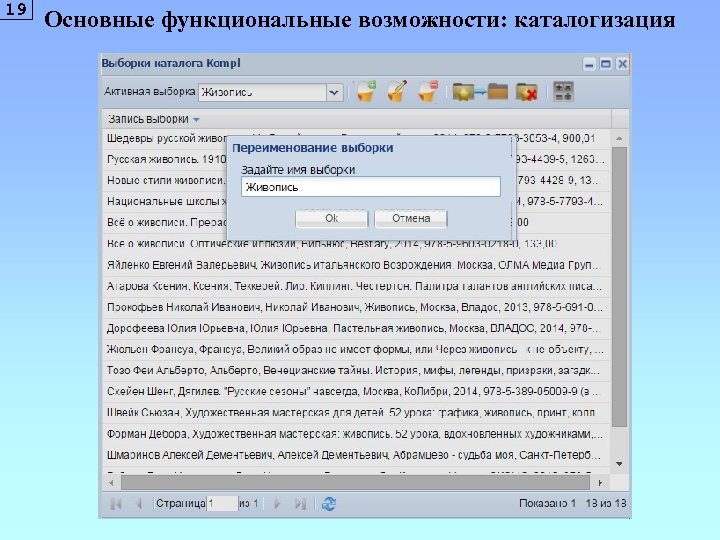
Task: Click the calculator-style grid icon in toolbar
Action: pos(563,91)
